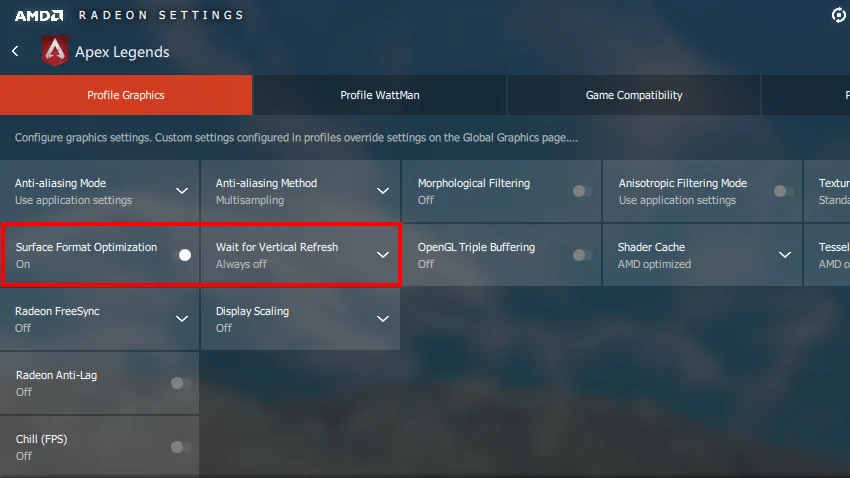This screenshot has width=850, height=478.
Task: Switch to Profile WattMan tab
Action: click(379, 95)
